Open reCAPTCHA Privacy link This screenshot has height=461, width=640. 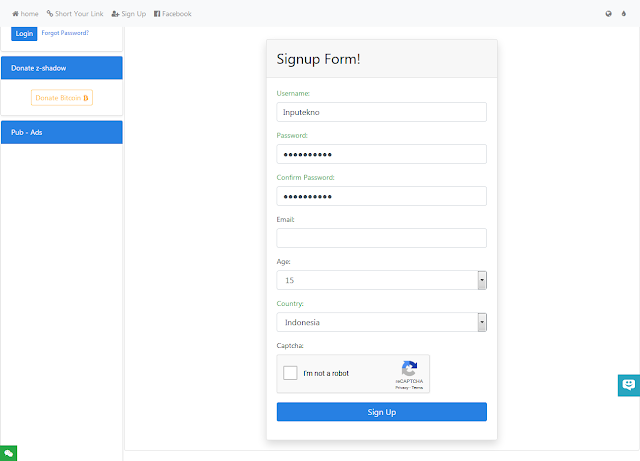[x=402, y=388]
